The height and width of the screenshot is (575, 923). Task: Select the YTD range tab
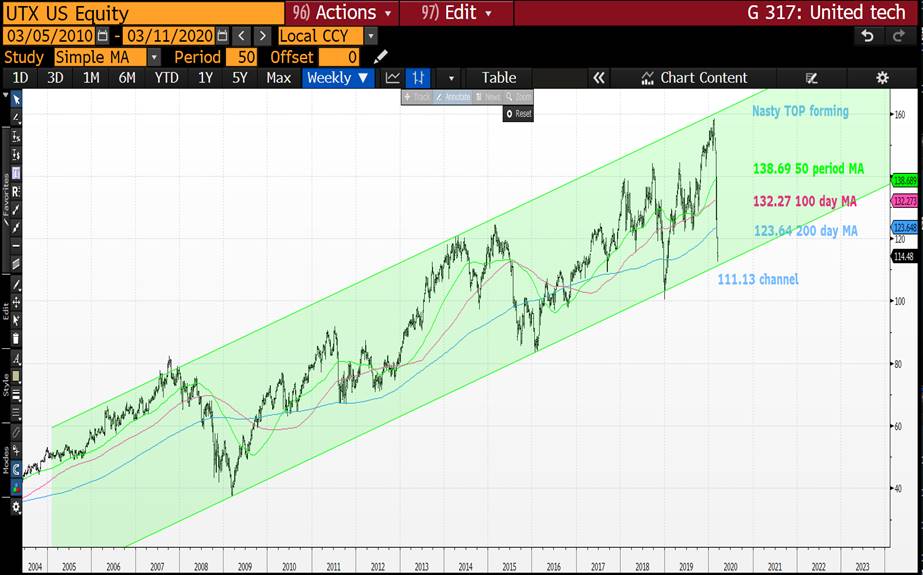167,78
